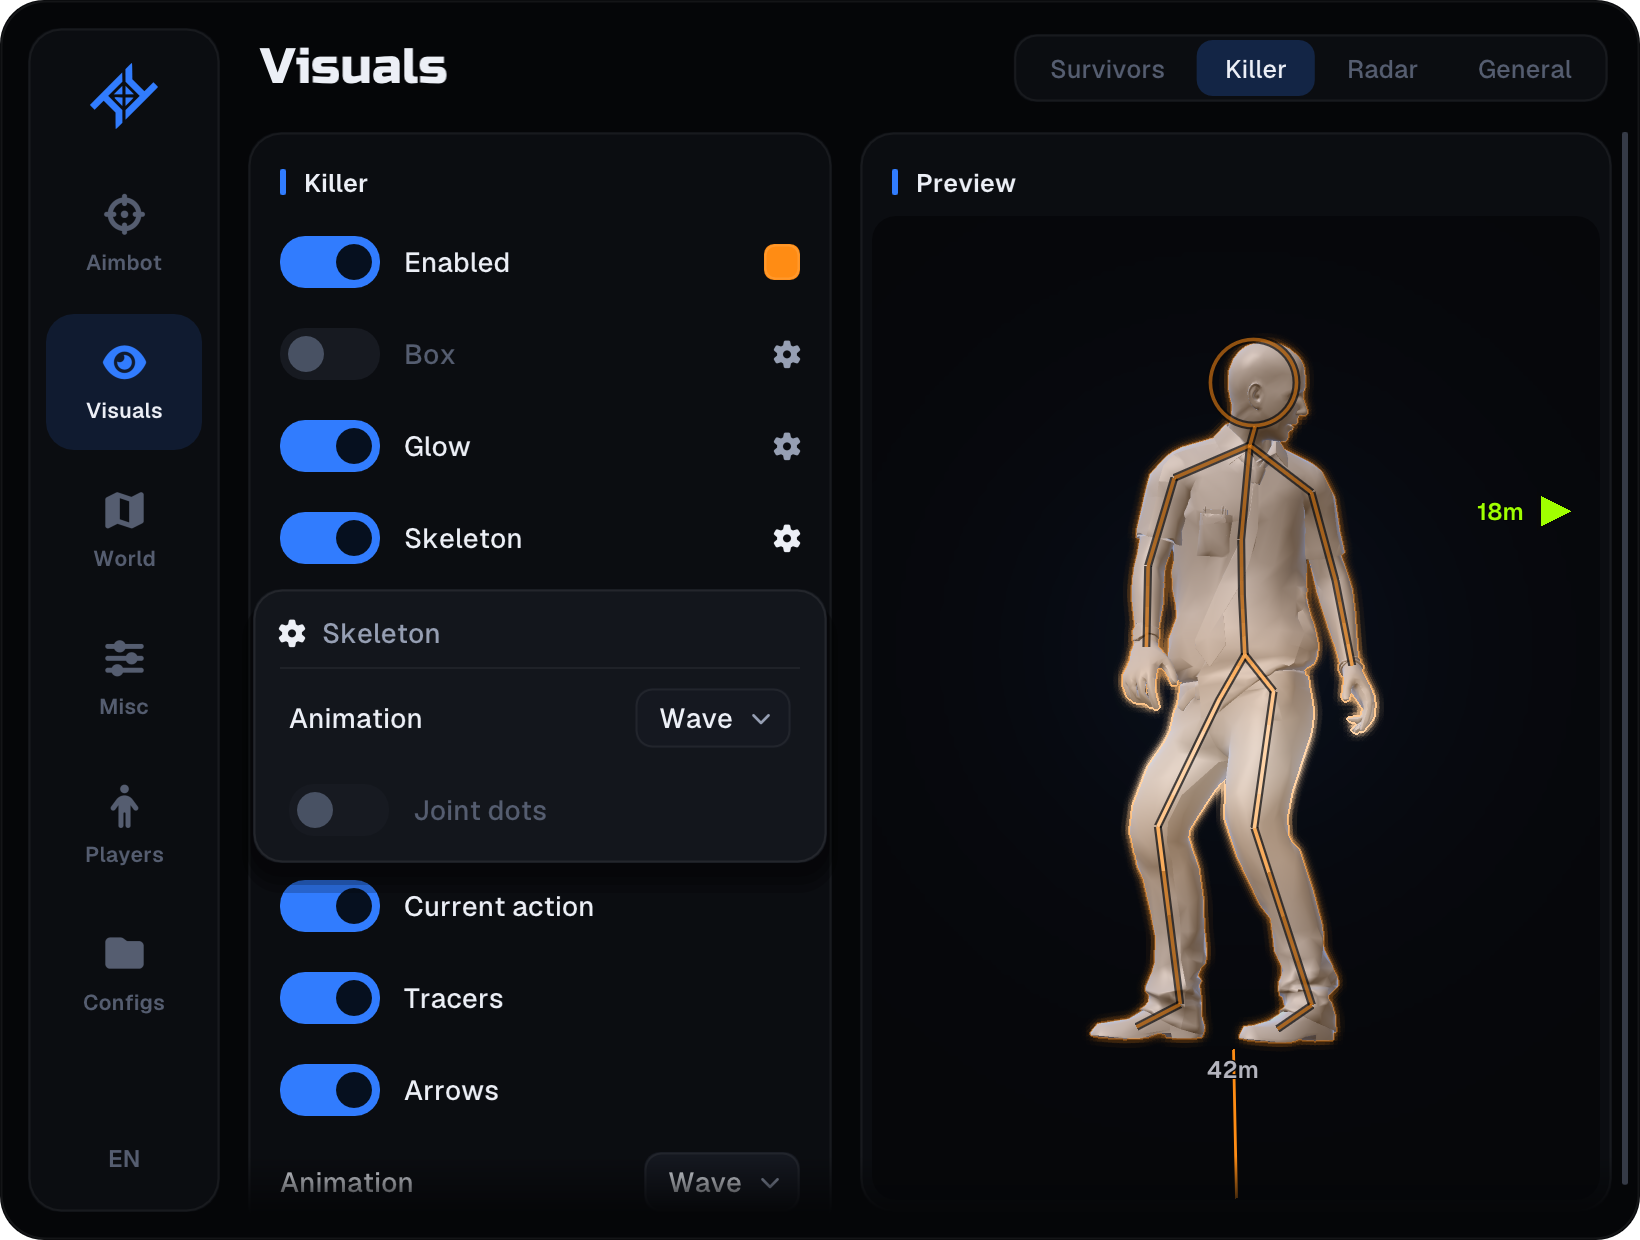Turn on the Box toggle
The width and height of the screenshot is (1640, 1240).
330,354
